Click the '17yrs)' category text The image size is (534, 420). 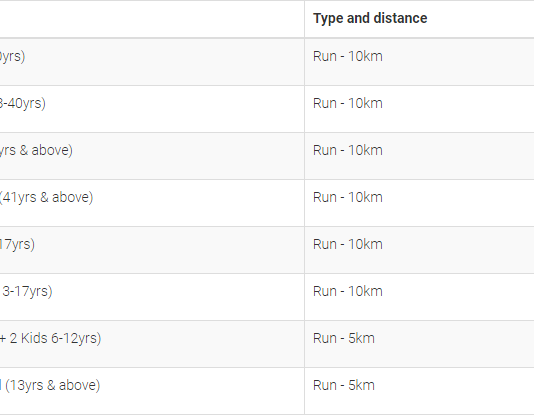coord(17,245)
